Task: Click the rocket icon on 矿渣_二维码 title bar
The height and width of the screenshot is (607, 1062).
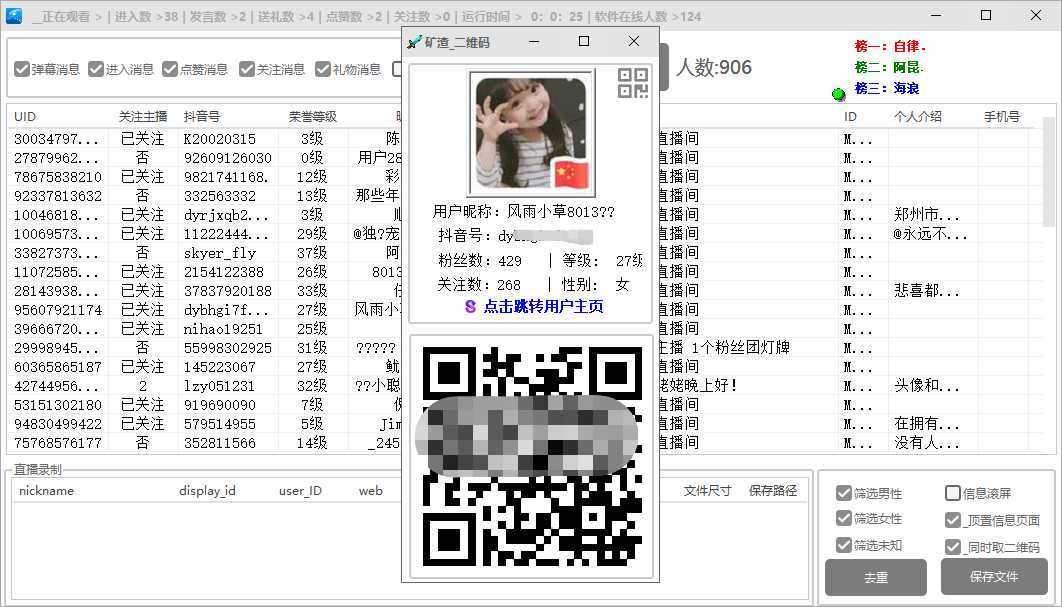Action: point(416,42)
